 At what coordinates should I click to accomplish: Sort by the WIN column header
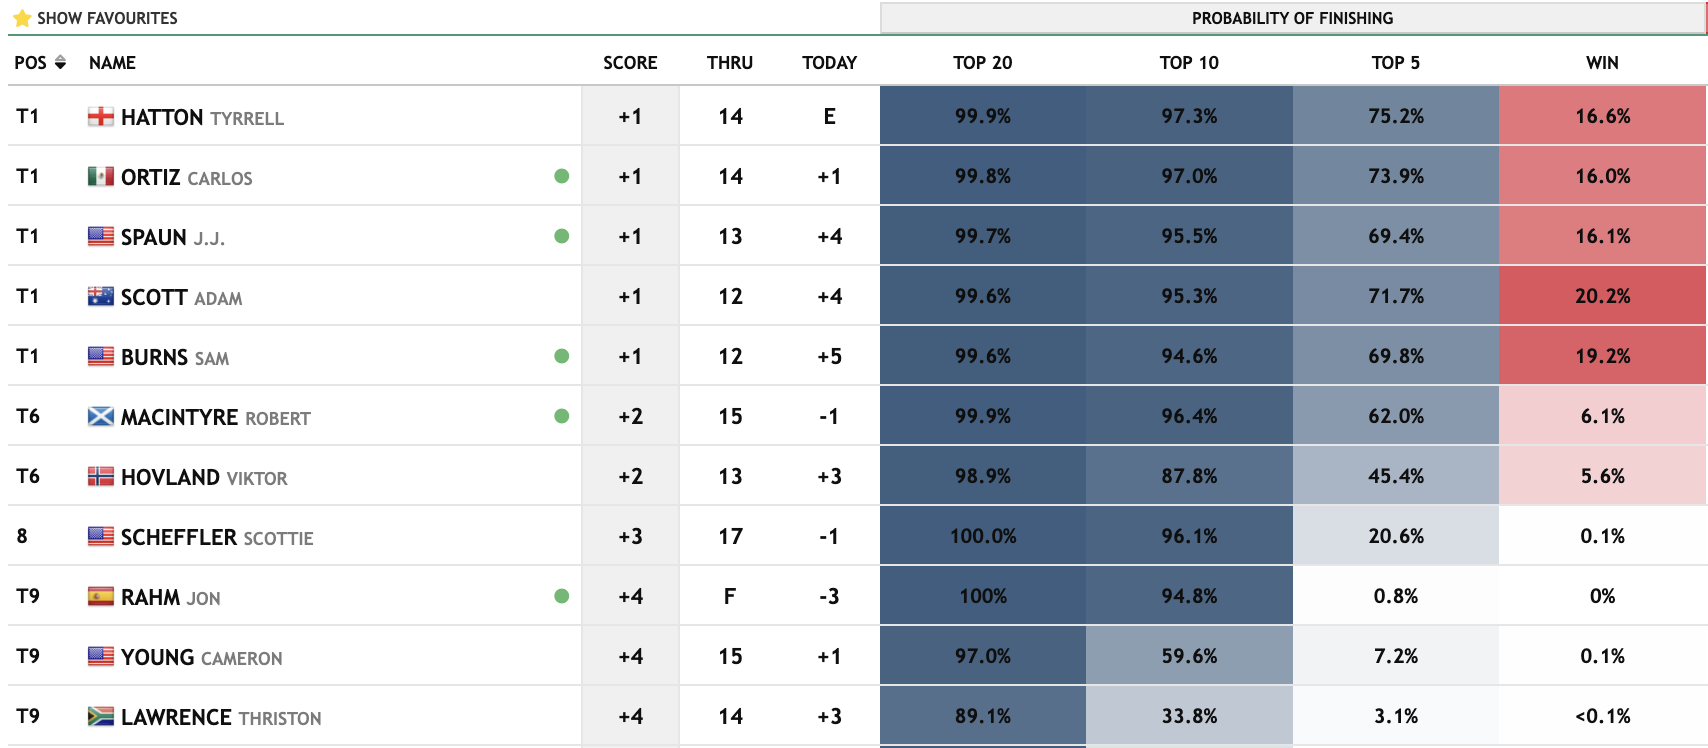coord(1602,63)
